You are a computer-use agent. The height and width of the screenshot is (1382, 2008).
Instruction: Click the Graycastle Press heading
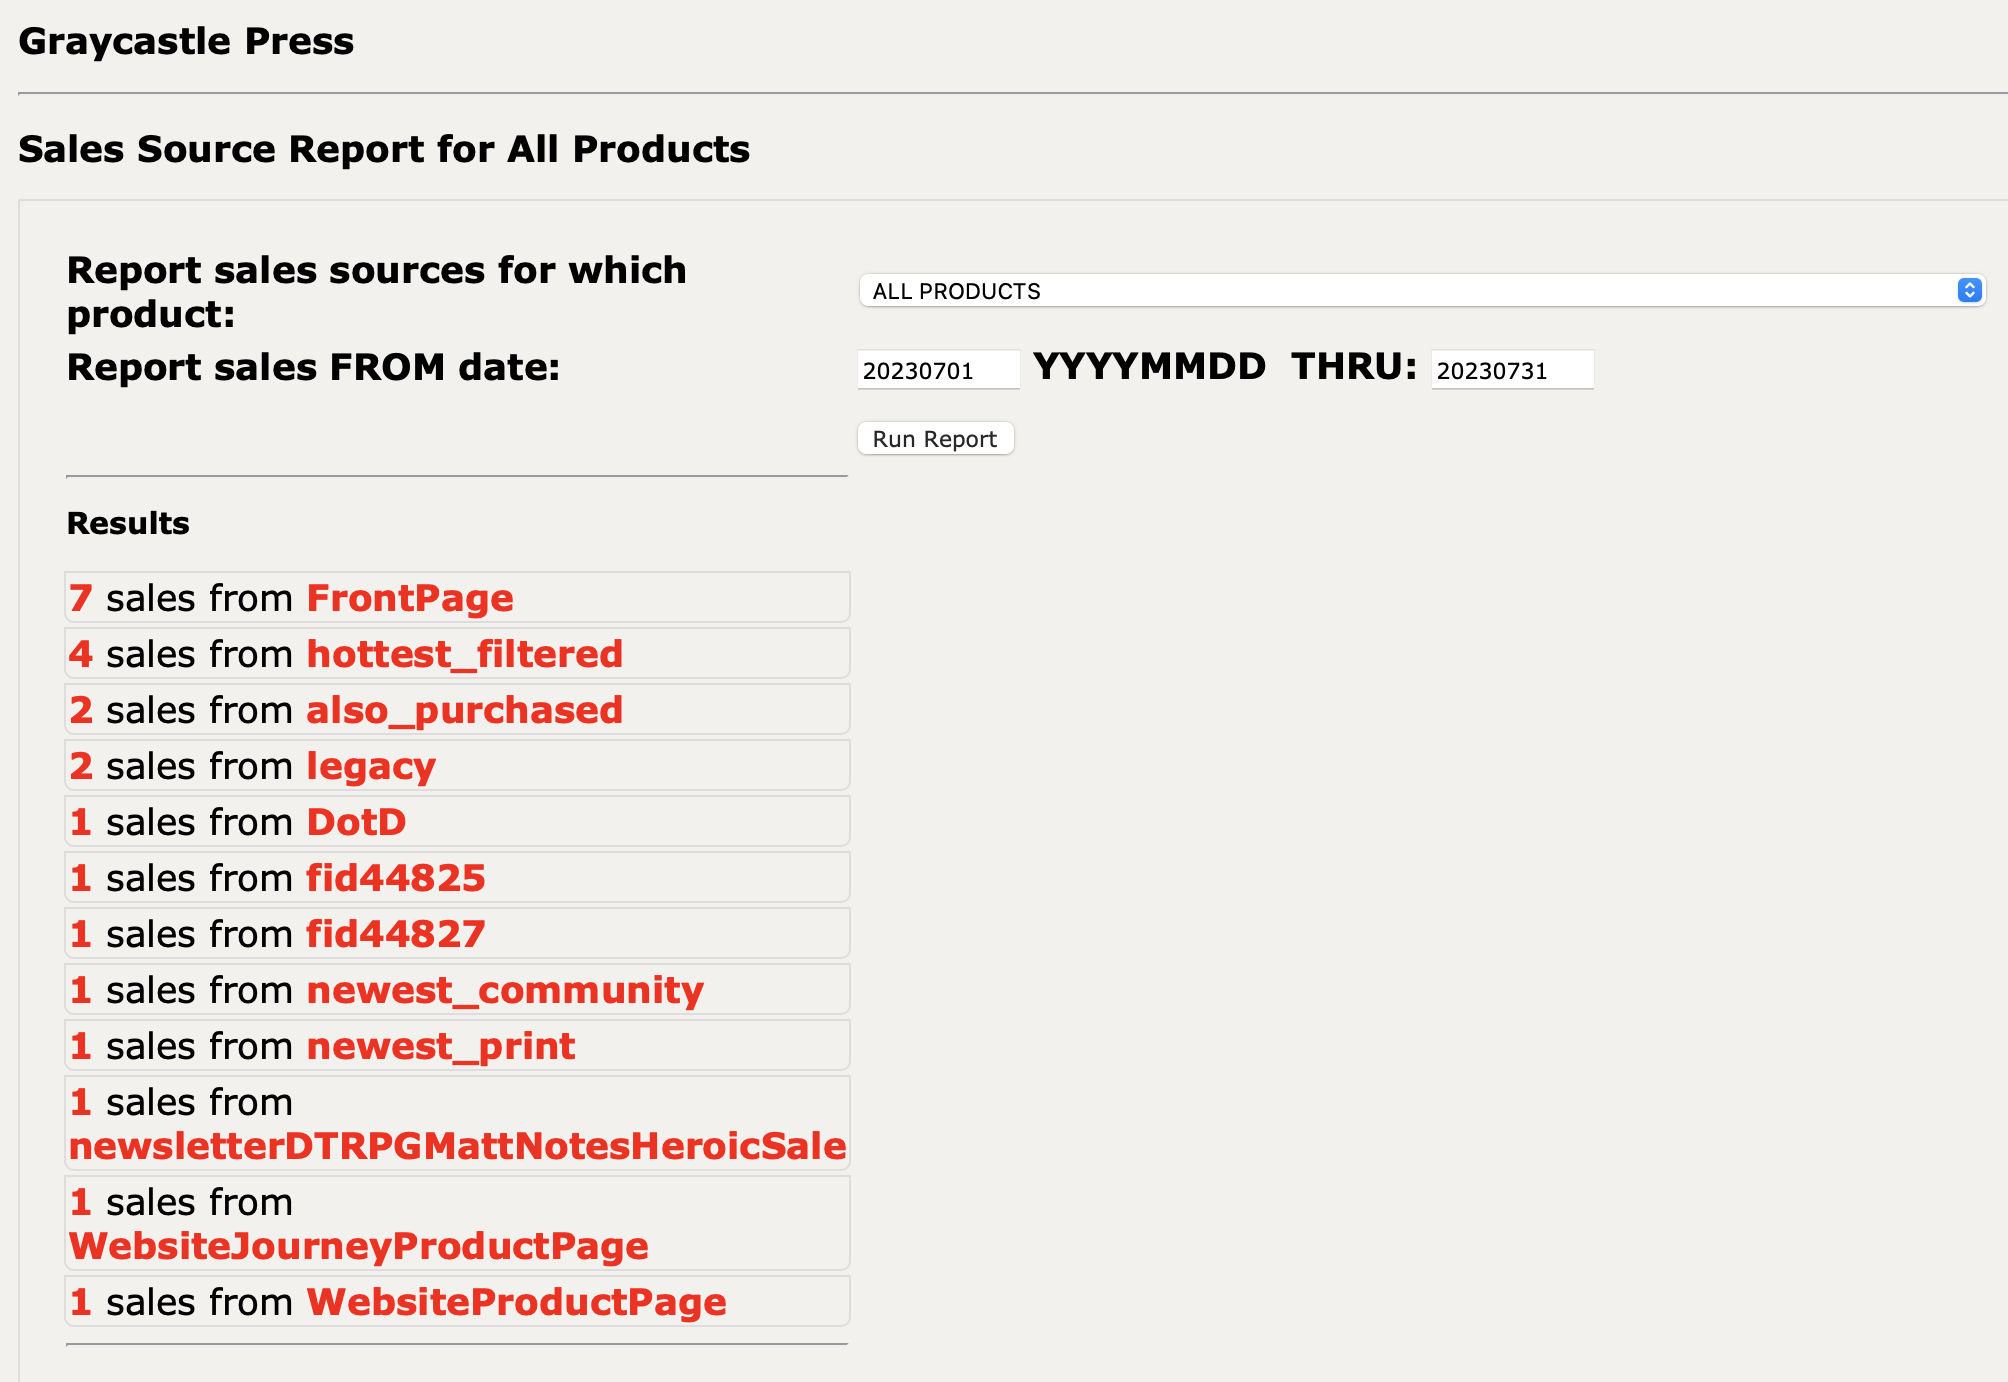click(186, 42)
